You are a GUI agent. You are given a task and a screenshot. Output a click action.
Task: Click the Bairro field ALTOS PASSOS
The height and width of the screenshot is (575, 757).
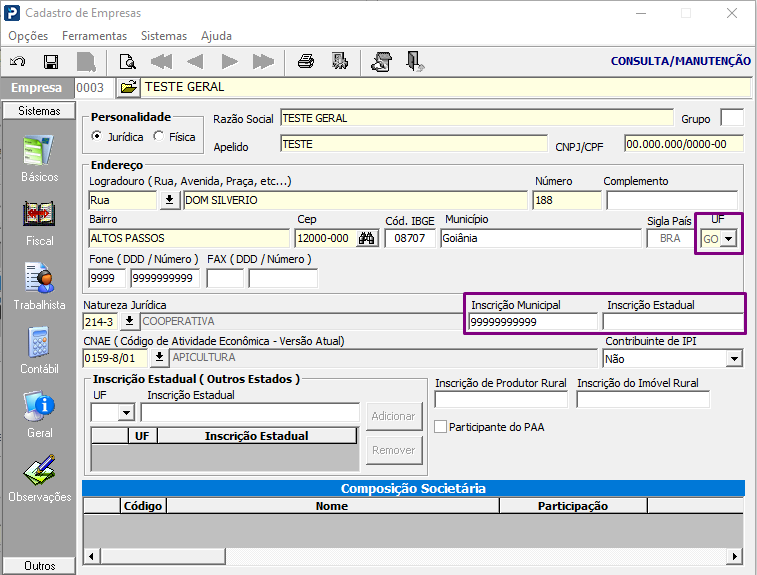click(189, 238)
